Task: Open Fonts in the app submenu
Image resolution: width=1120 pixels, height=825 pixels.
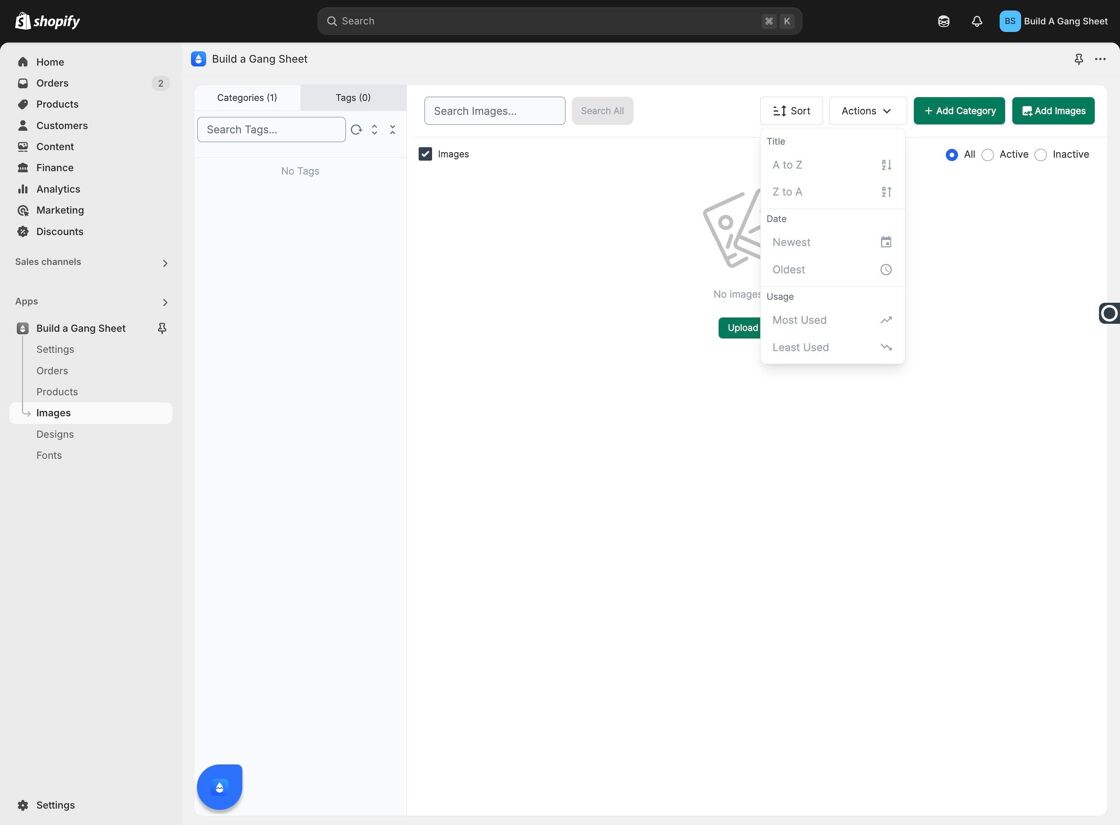Action: tap(49, 456)
